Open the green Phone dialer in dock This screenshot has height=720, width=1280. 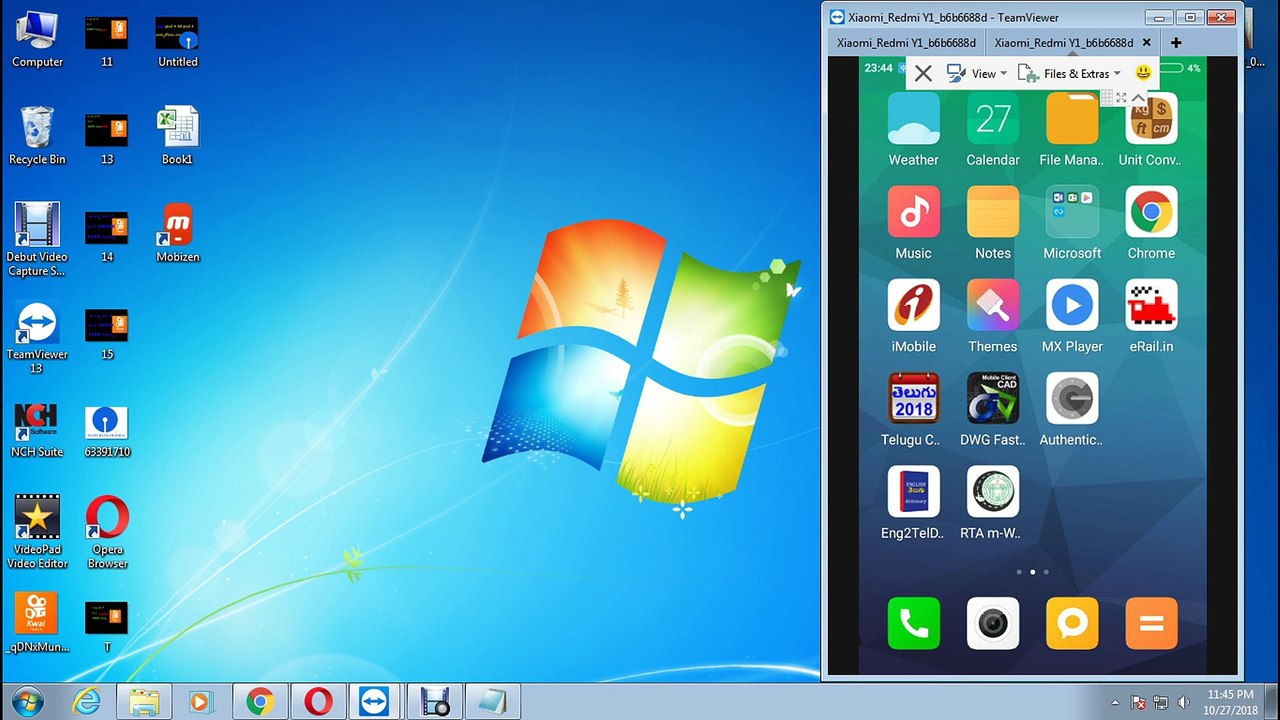[913, 624]
